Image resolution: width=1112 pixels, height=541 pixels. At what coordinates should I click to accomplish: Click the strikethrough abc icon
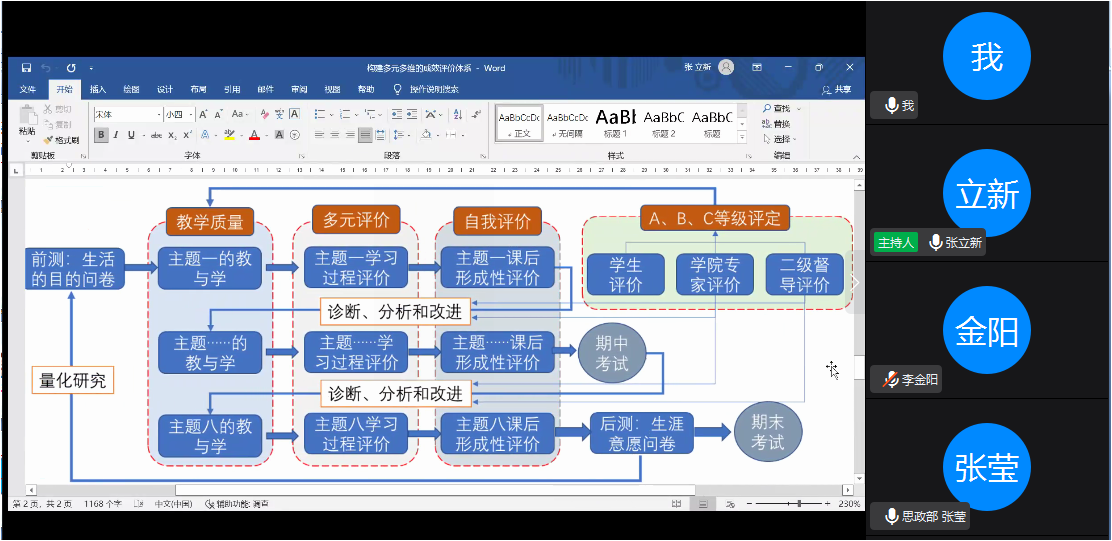tap(156, 135)
